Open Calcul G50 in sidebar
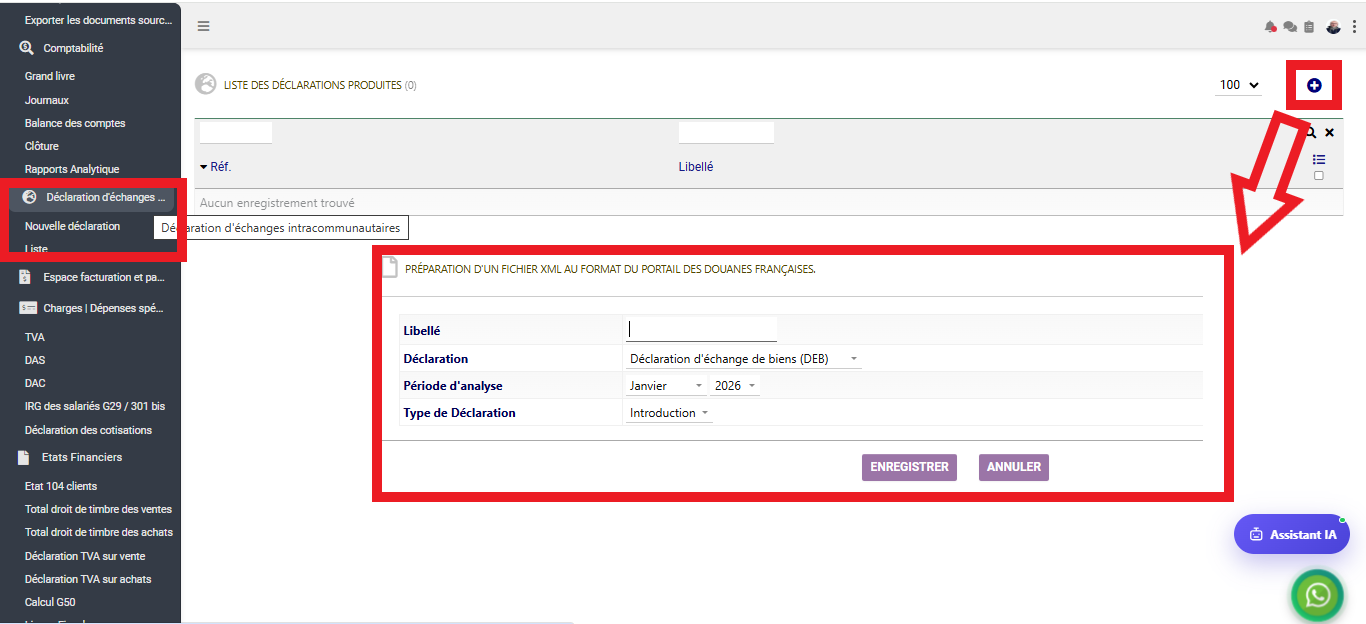Image resolution: width=1366 pixels, height=624 pixels. (x=50, y=602)
